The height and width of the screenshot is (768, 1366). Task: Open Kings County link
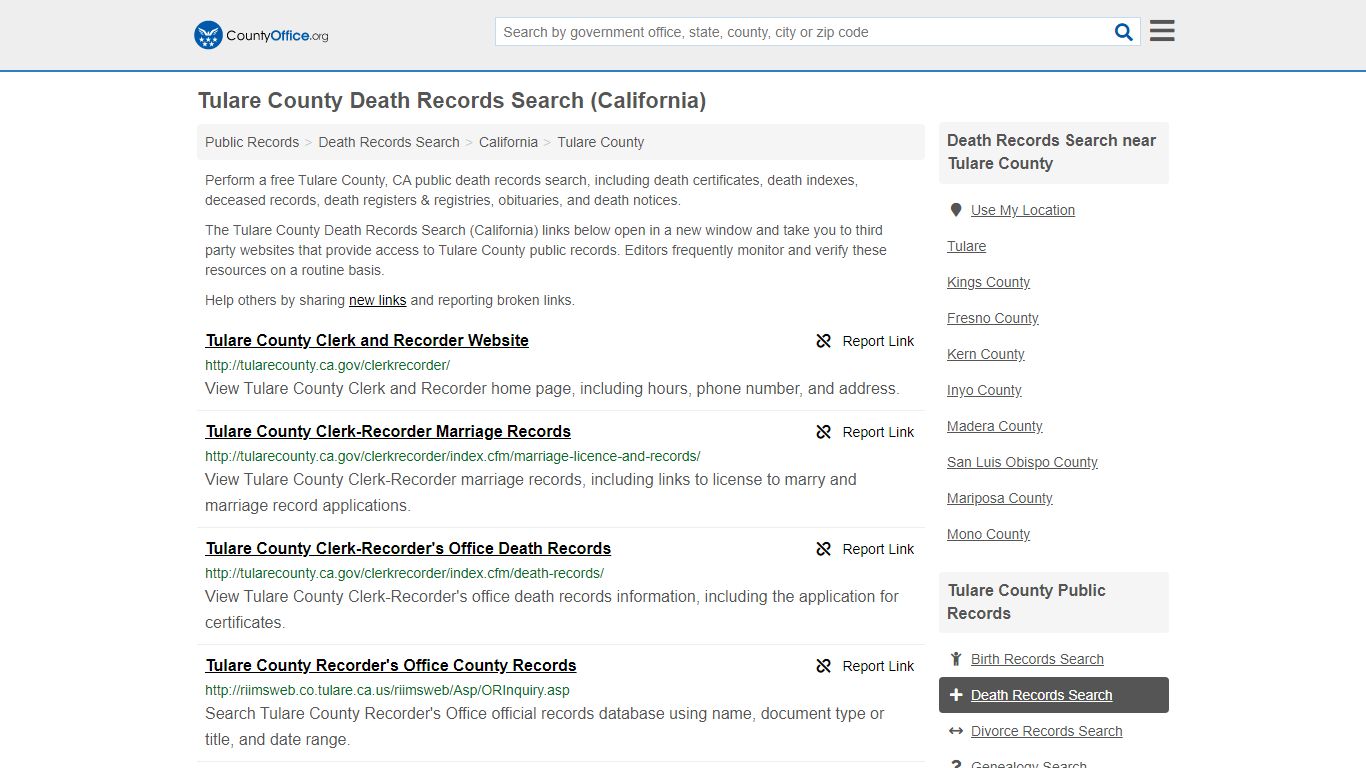(988, 282)
